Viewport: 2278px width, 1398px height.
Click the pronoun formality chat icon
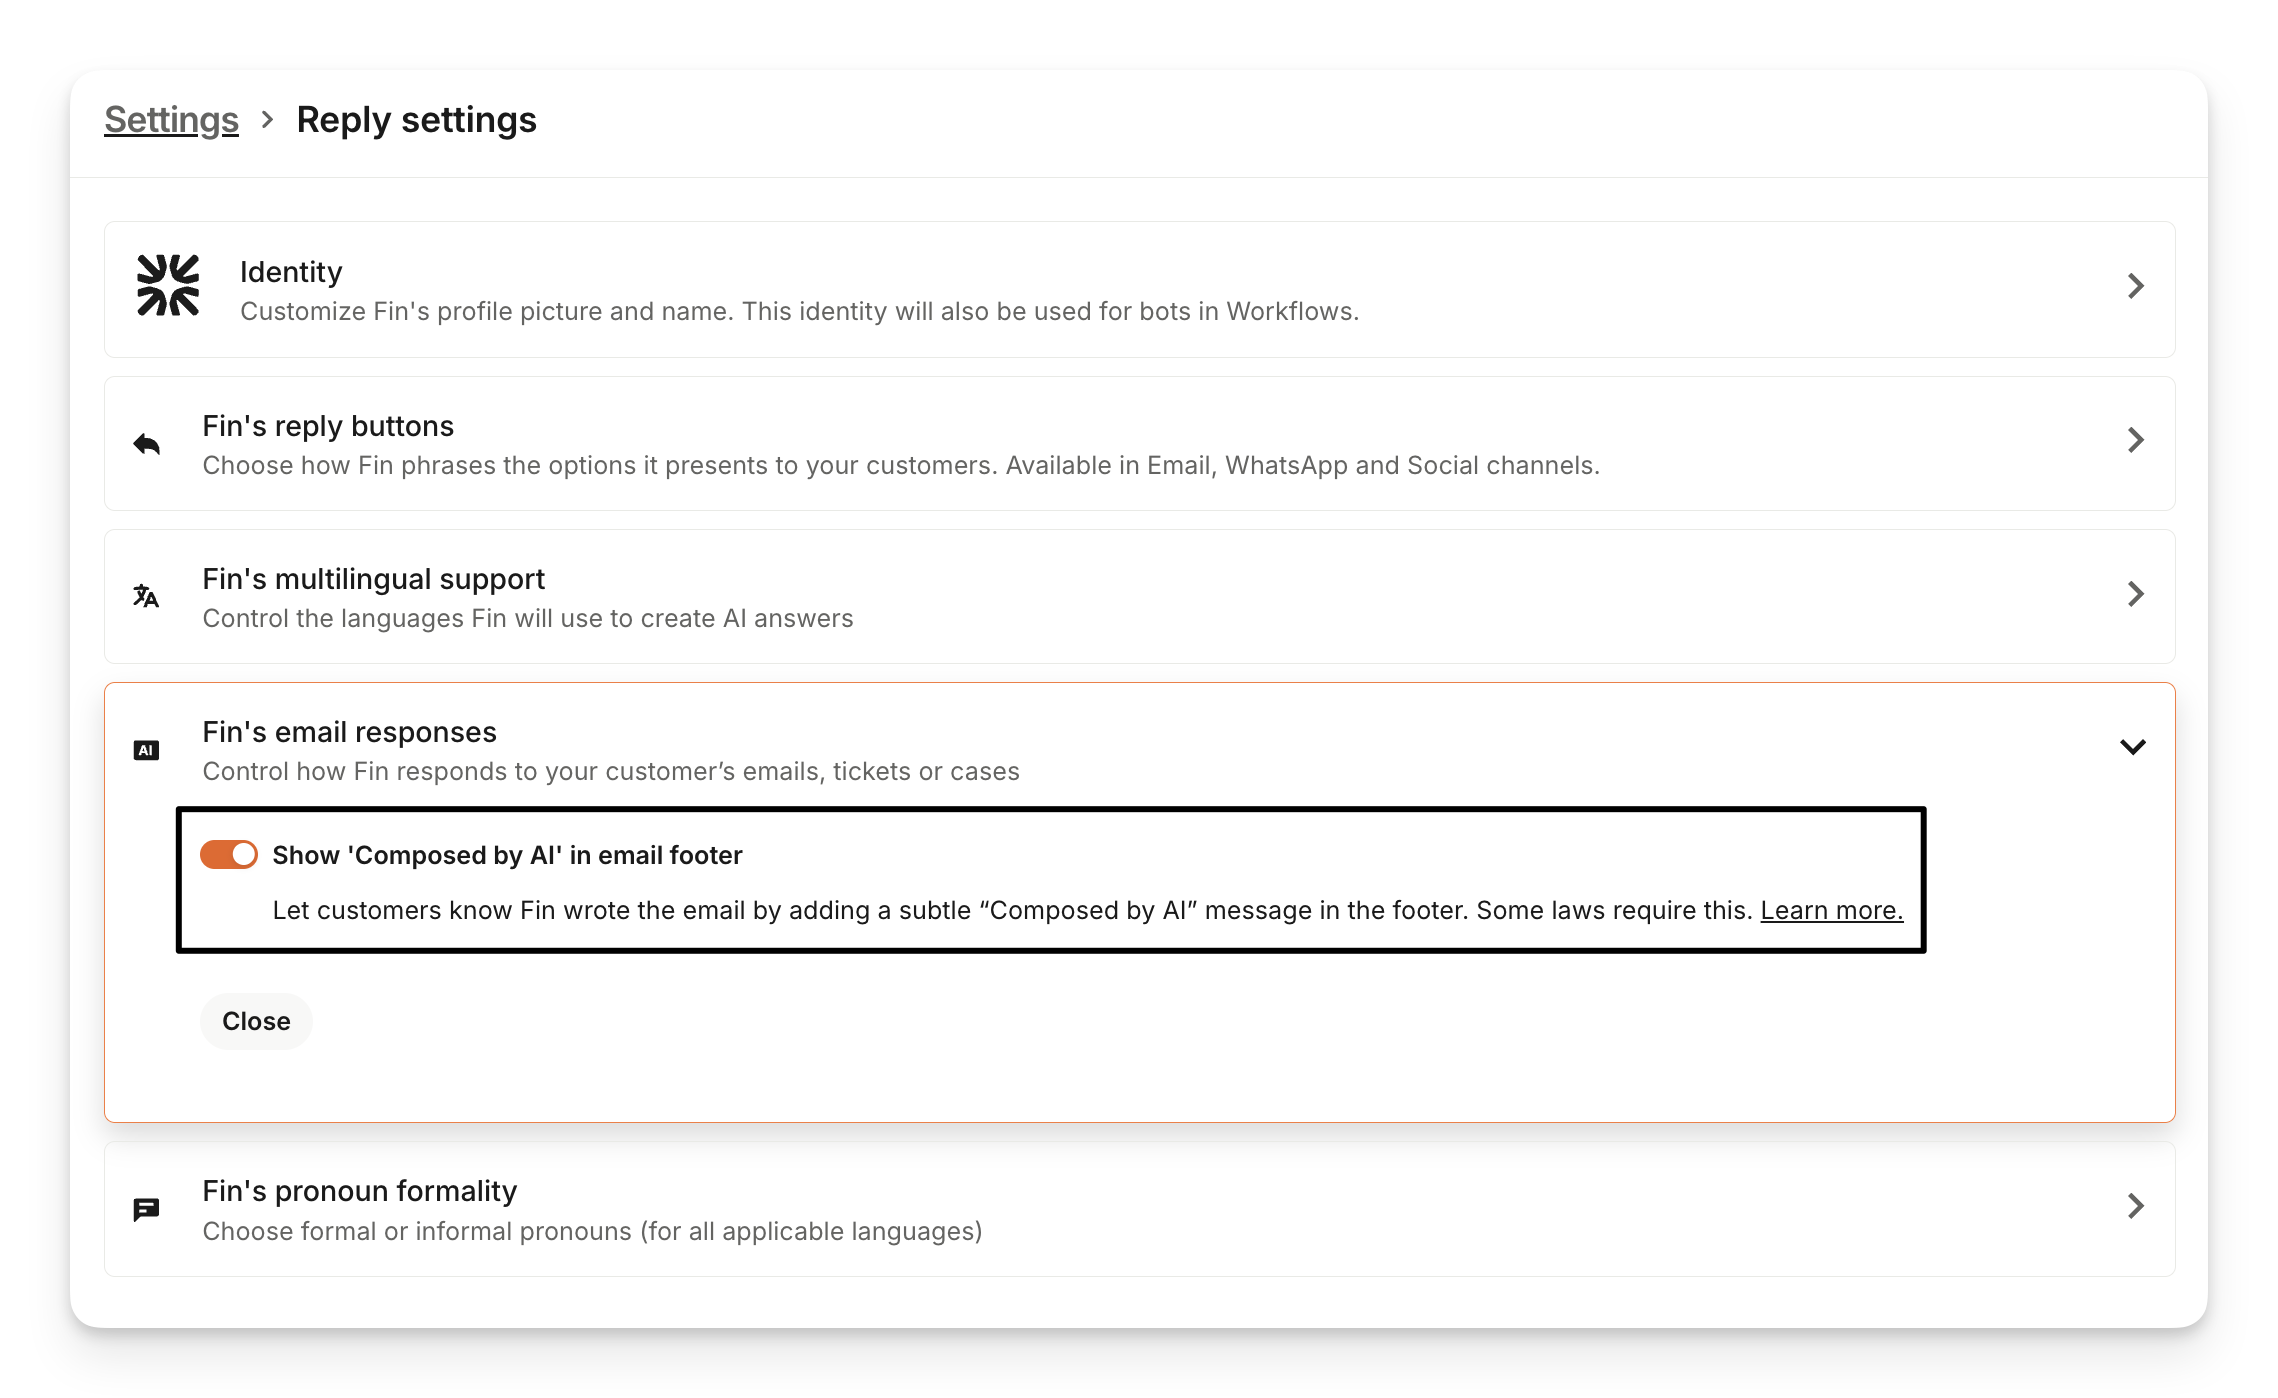click(146, 1210)
